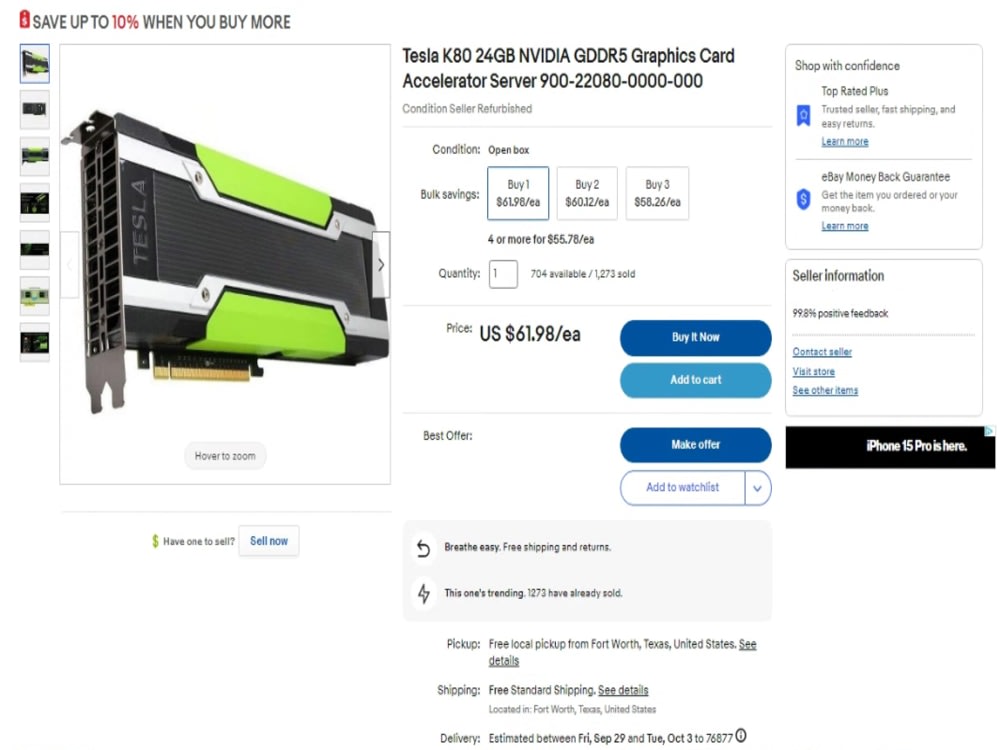Click 'This one's trending' sold text
1000x750 pixels.
(533, 593)
